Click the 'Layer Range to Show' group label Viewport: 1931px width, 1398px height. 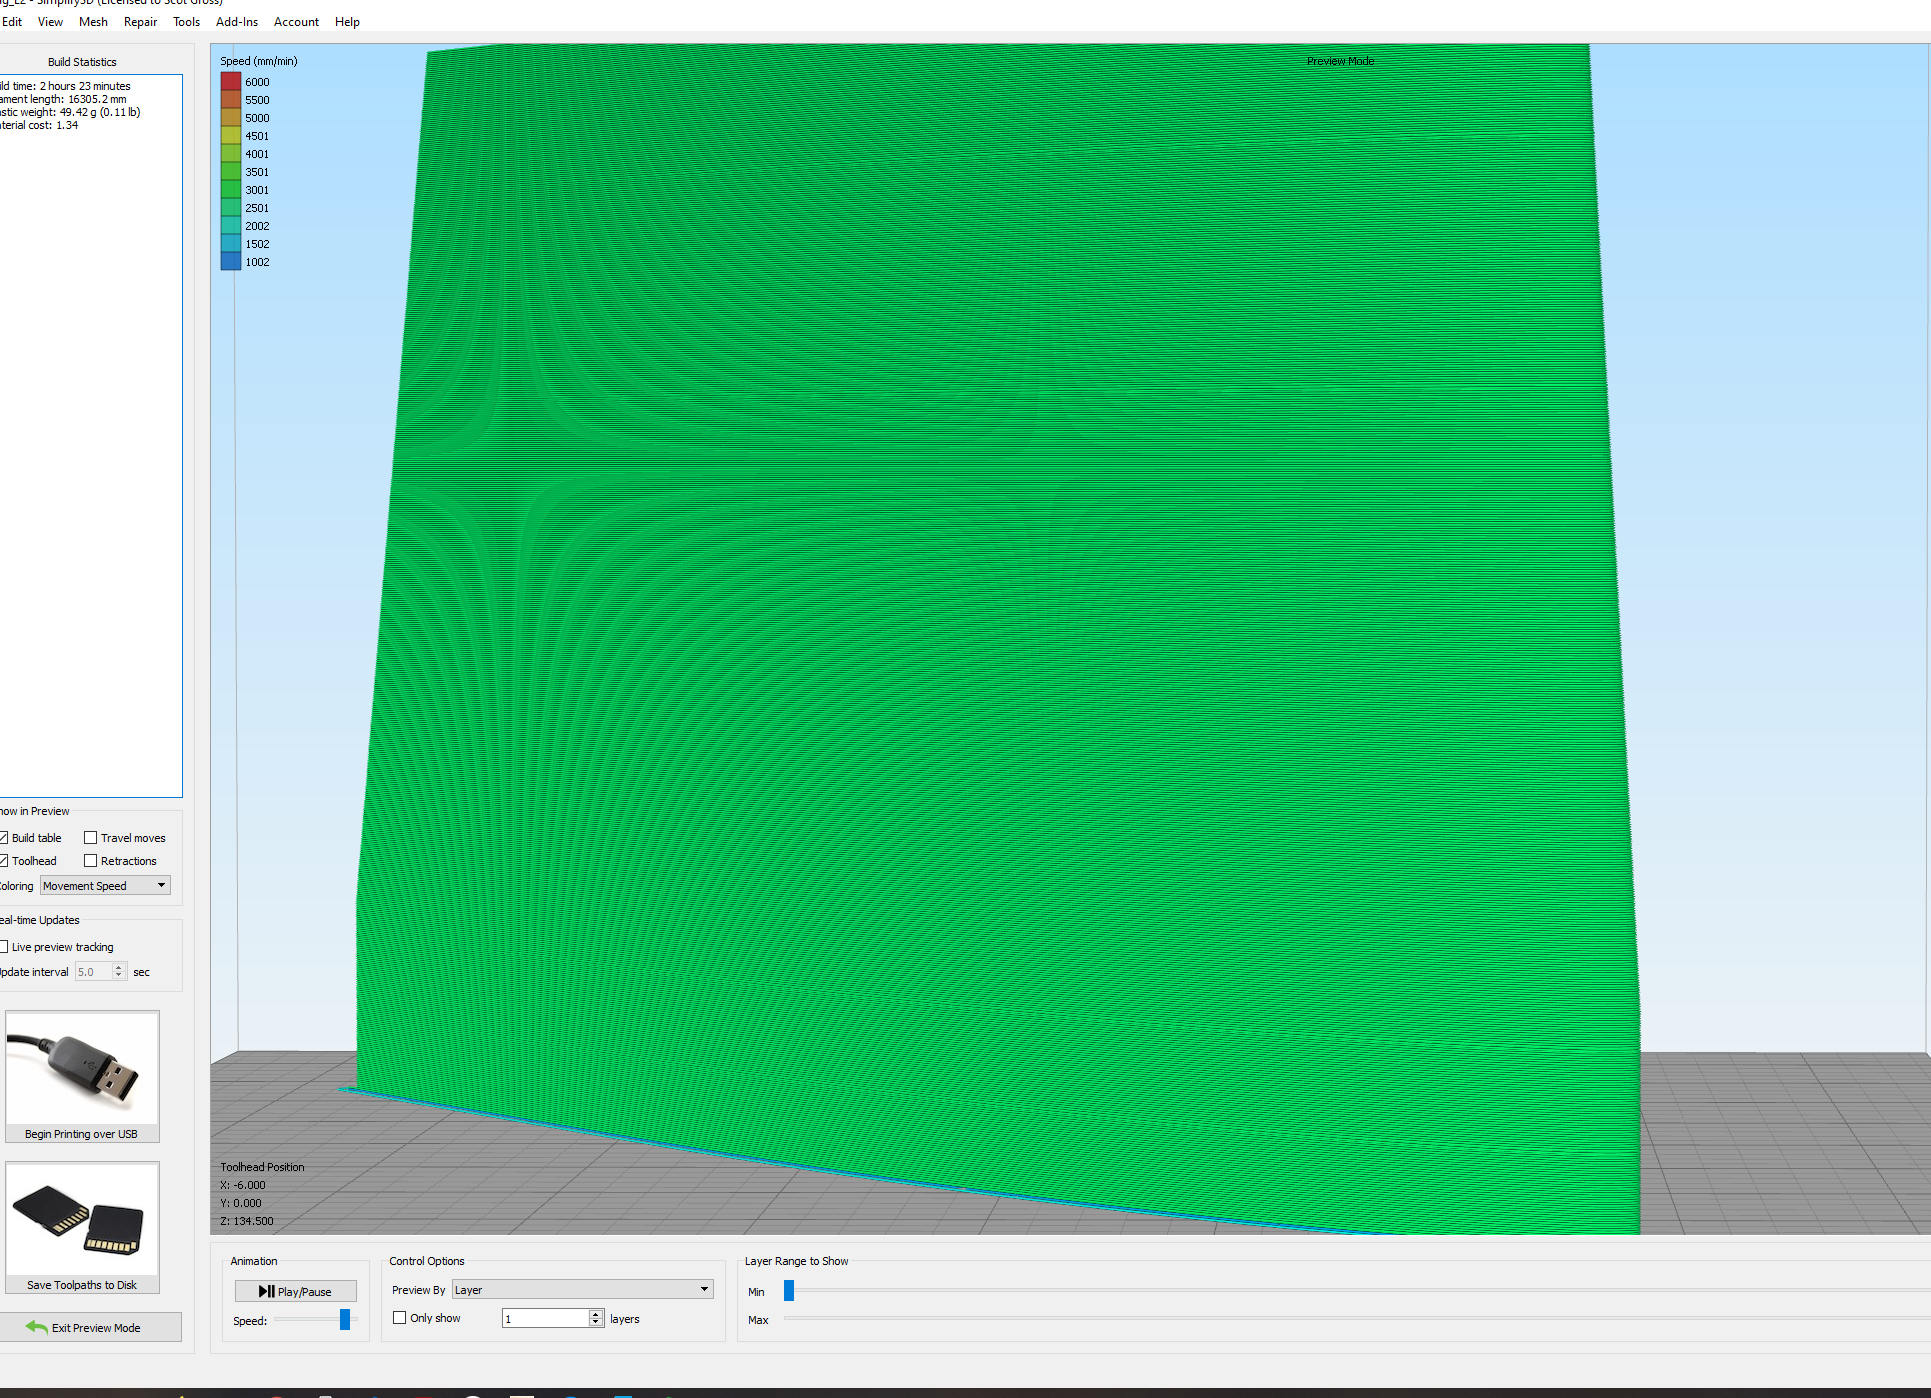click(796, 1261)
